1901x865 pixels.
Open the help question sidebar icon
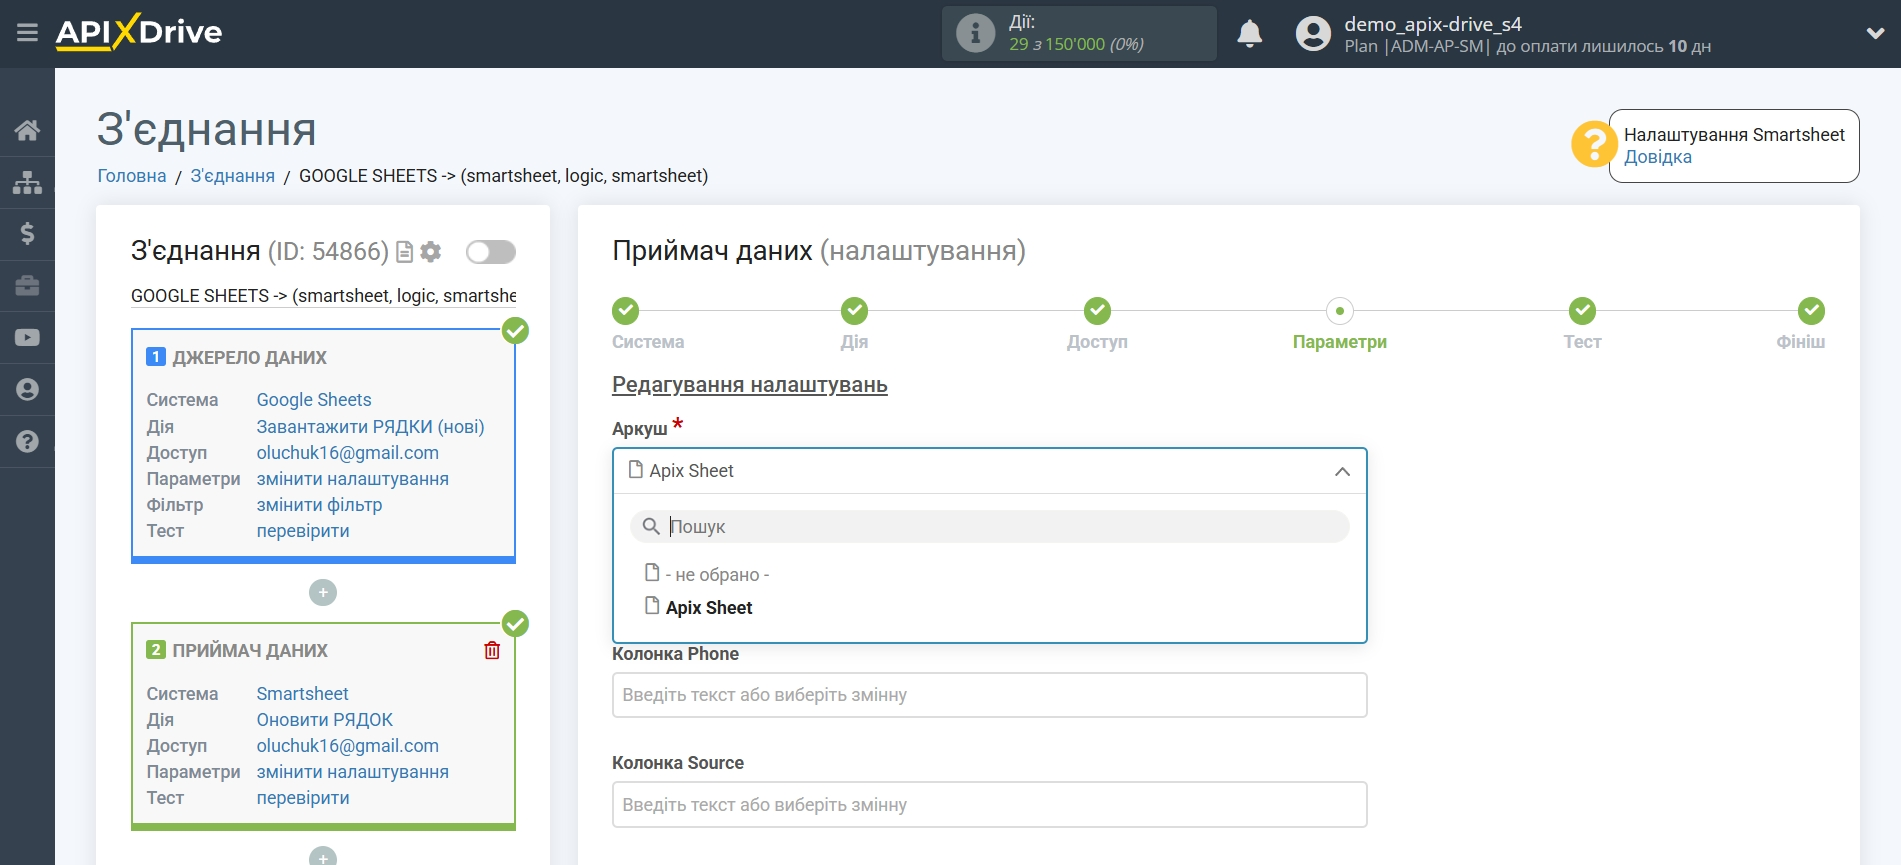[x=27, y=442]
